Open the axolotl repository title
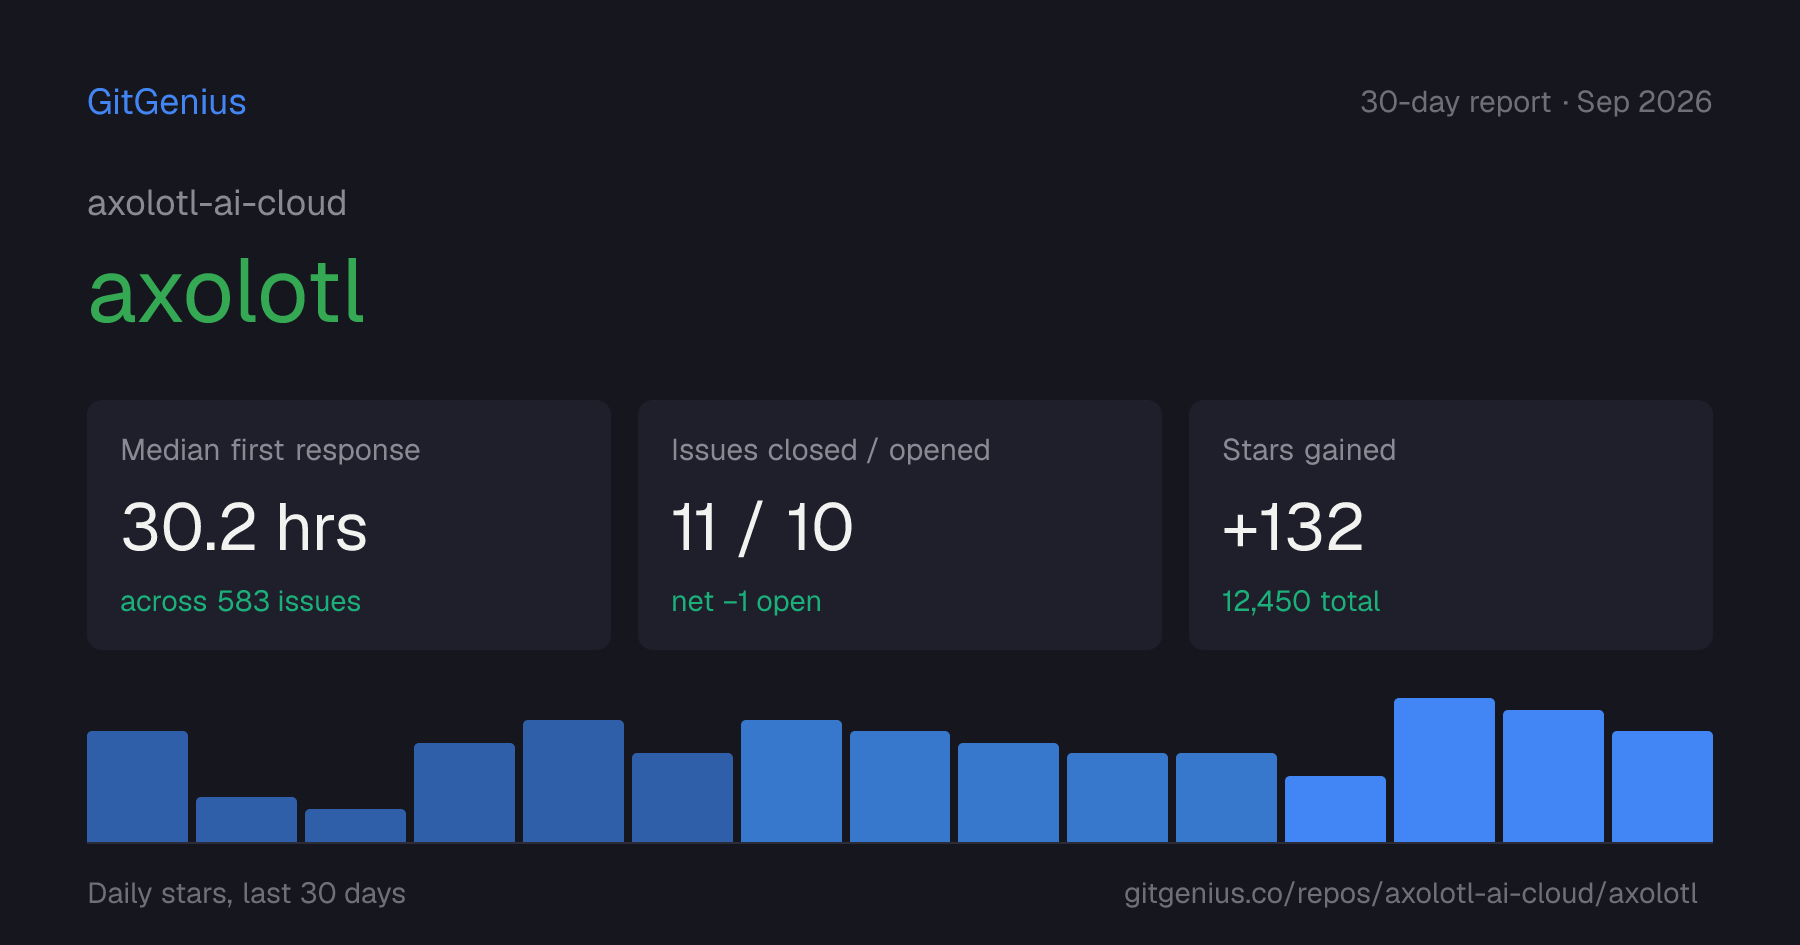The width and height of the screenshot is (1800, 945). coord(226,293)
